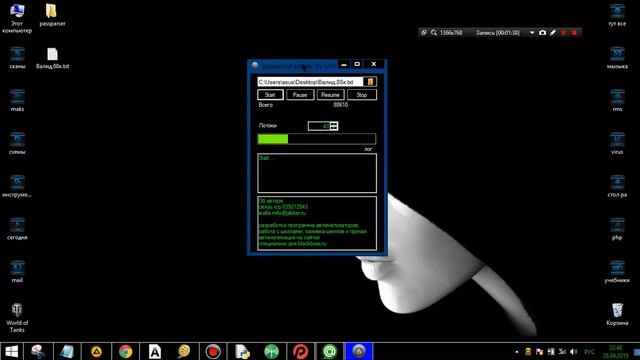Click the recorder window select icon
640x360 pixels.
[424, 33]
